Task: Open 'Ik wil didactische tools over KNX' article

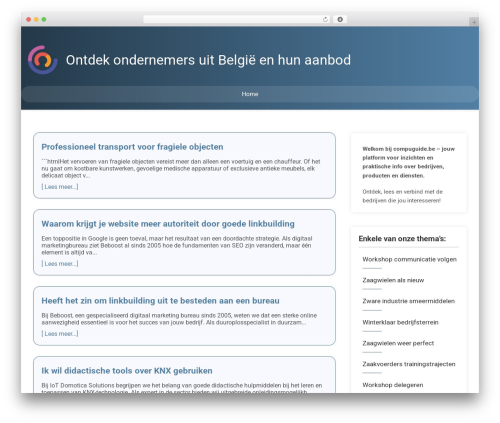Action: (x=127, y=371)
